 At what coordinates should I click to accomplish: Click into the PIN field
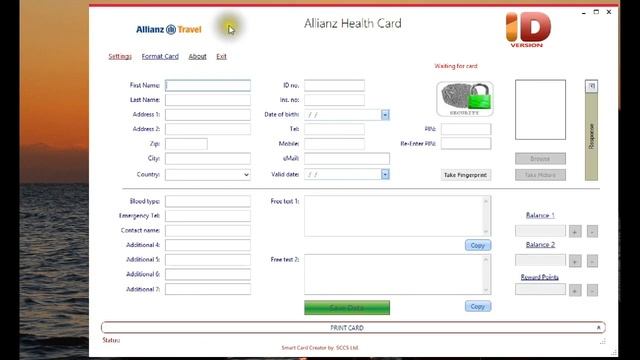tap(466, 129)
